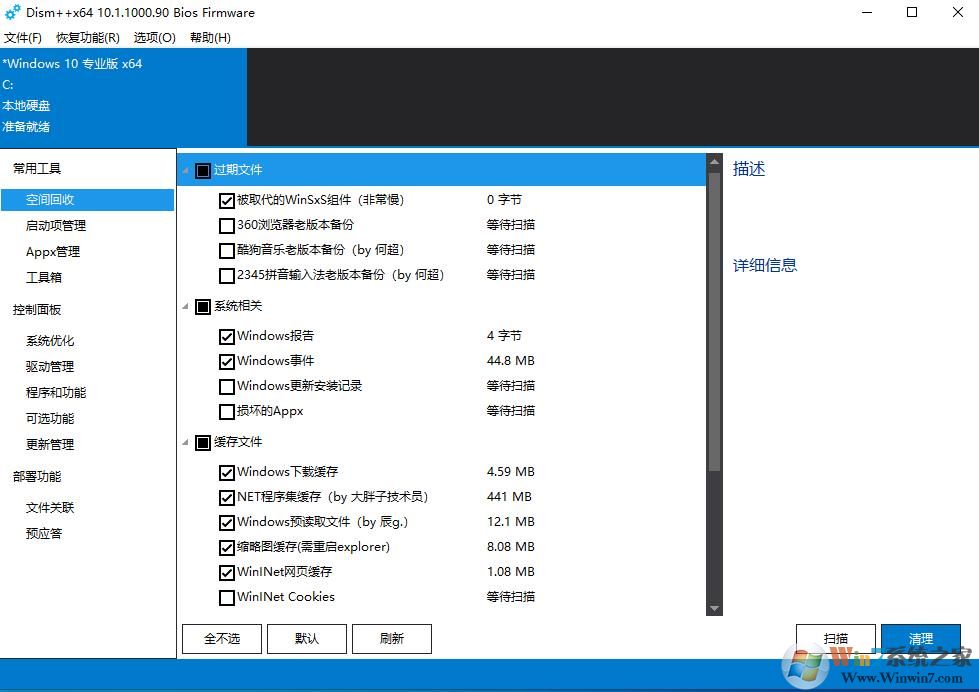979x692 pixels.
Task: Click the 1.08 MB size value
Action: click(x=511, y=572)
